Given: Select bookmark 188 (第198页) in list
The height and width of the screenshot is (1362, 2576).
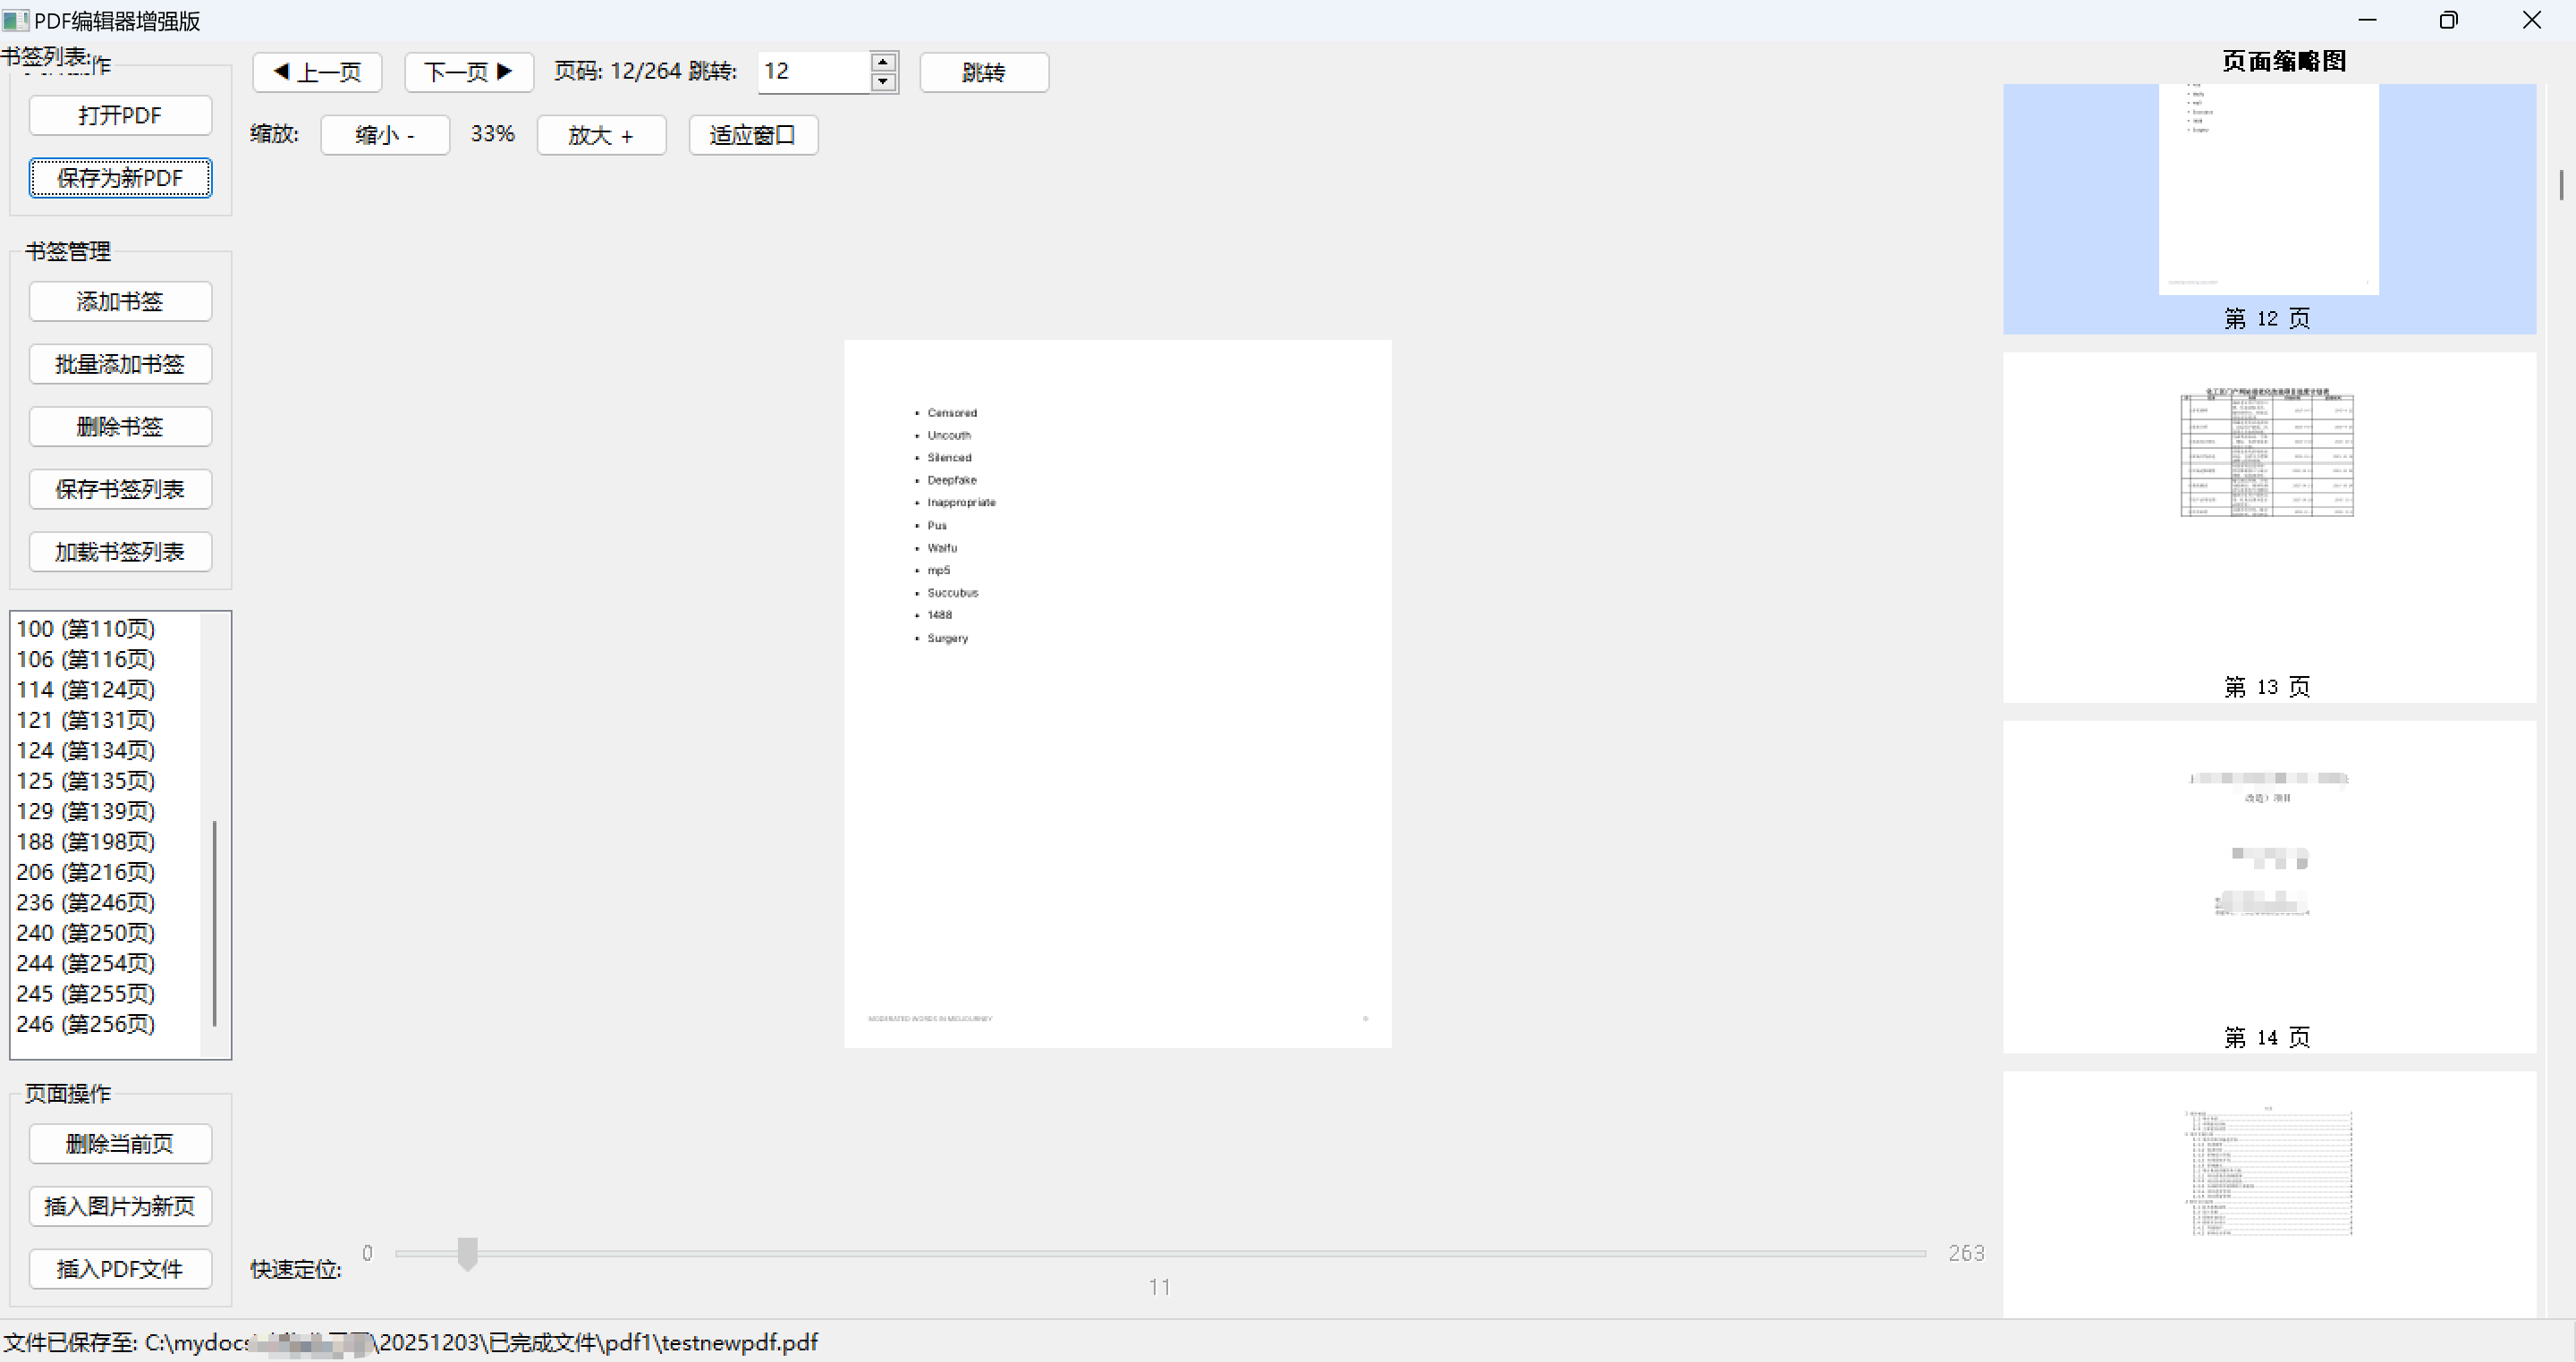Looking at the screenshot, I should point(86,842).
